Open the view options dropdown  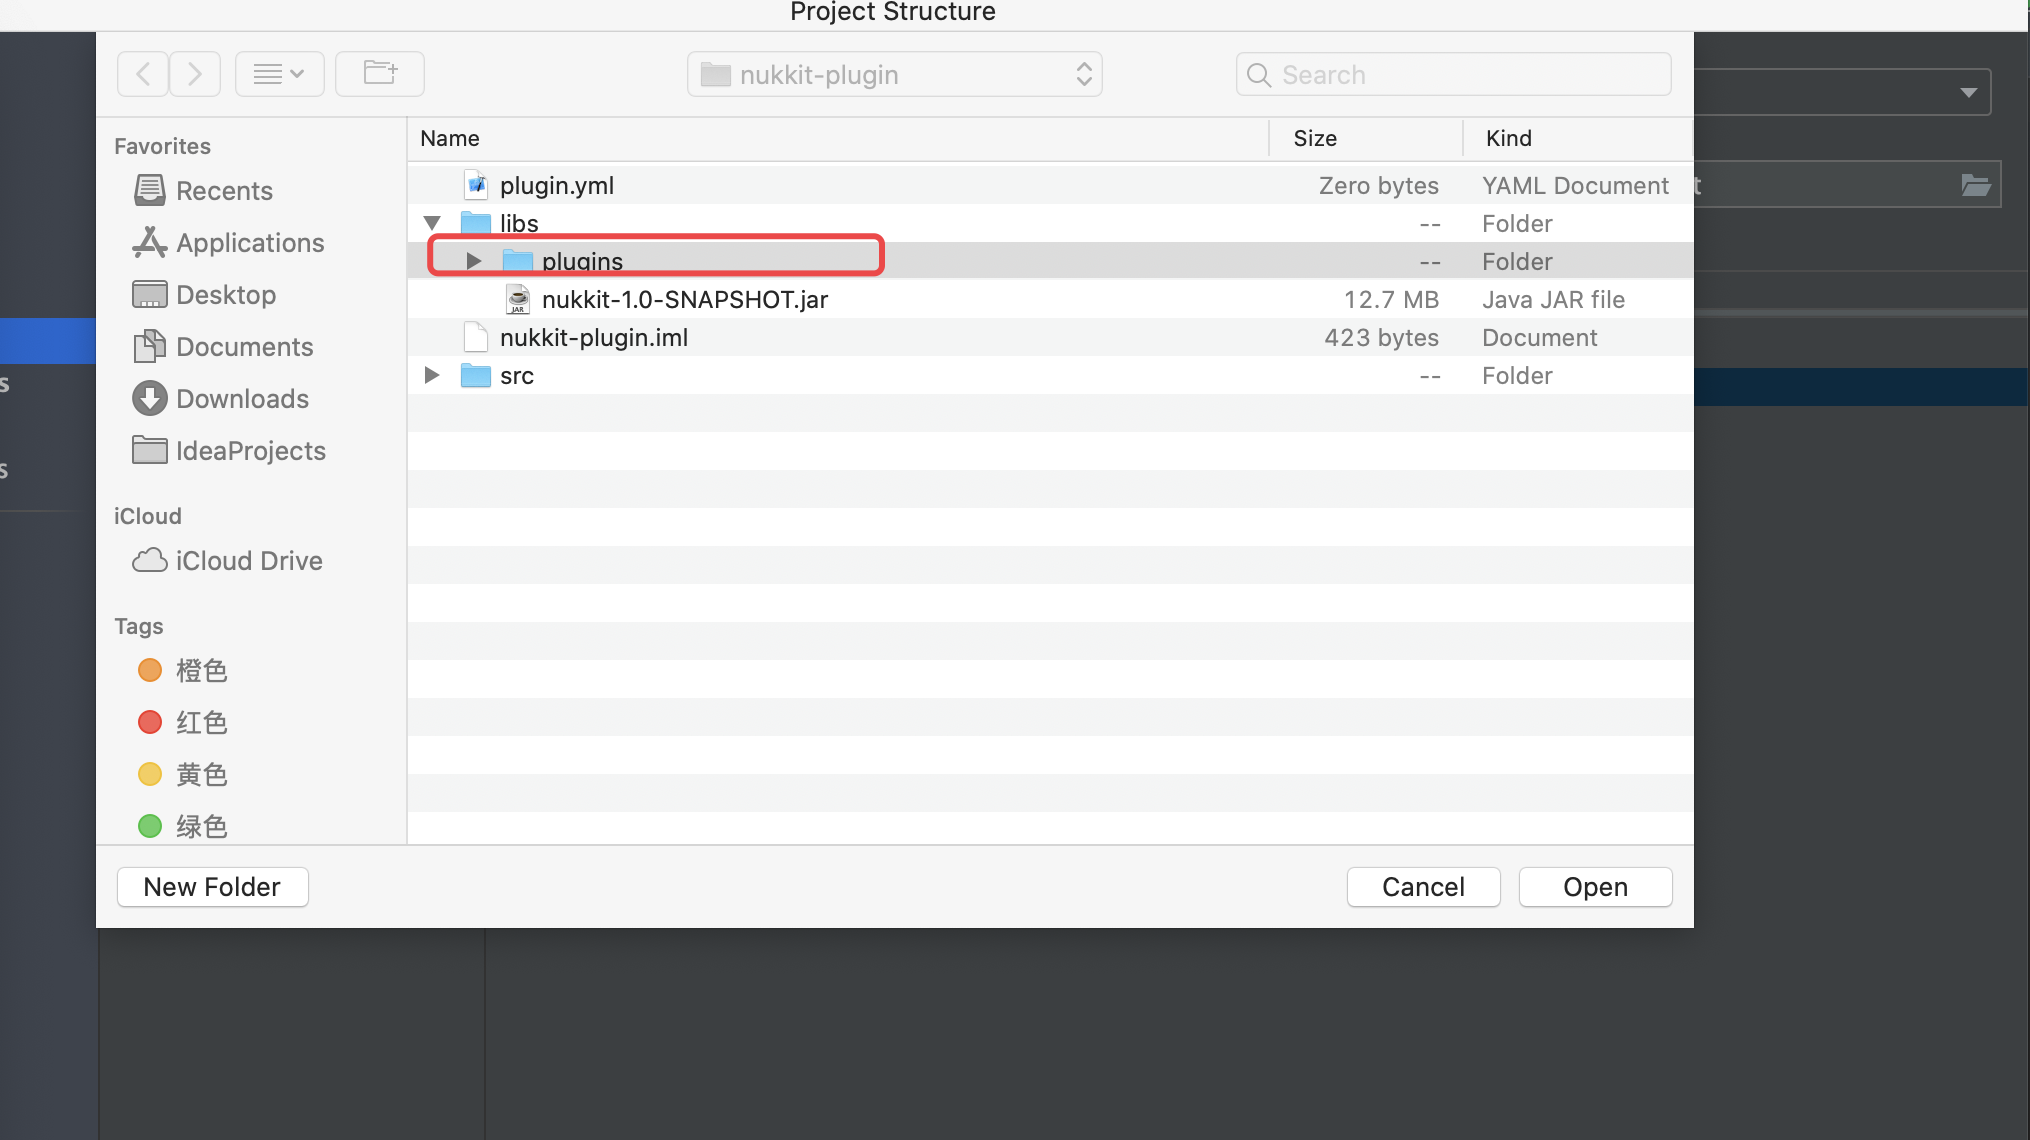point(279,74)
